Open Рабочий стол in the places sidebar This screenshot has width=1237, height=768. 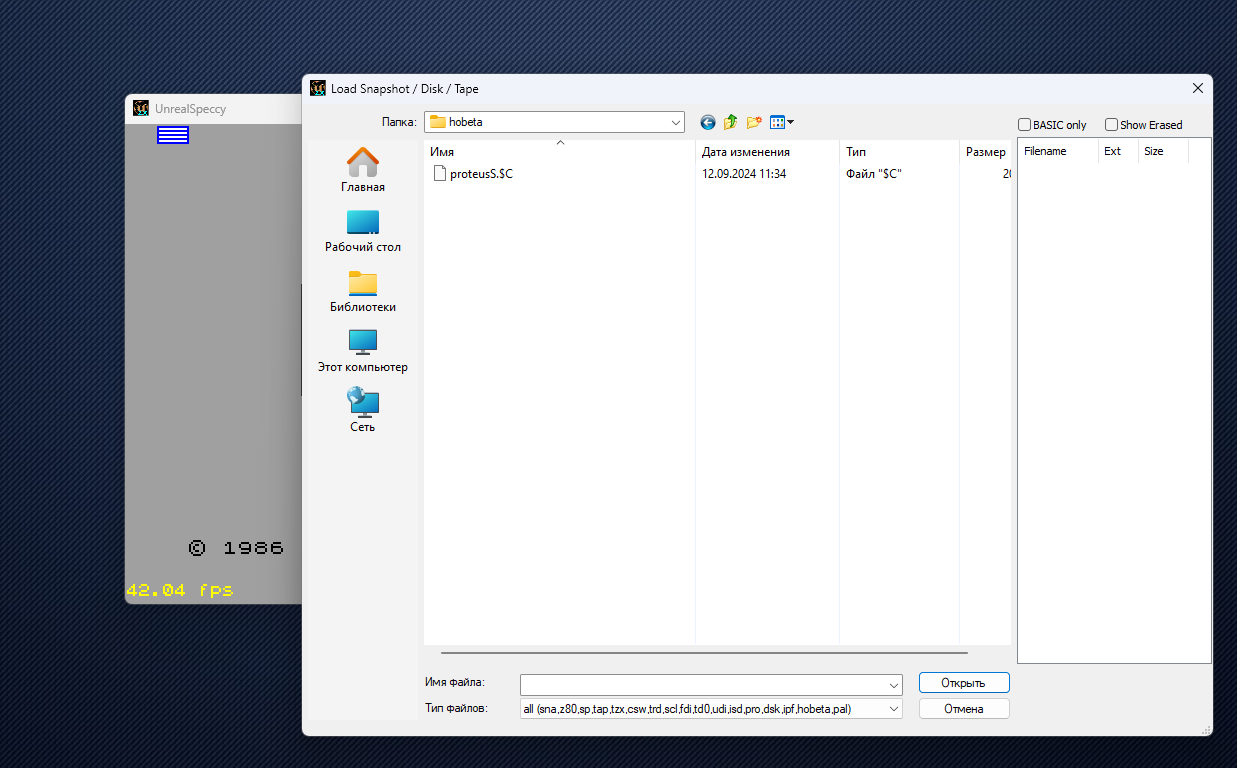[363, 230]
